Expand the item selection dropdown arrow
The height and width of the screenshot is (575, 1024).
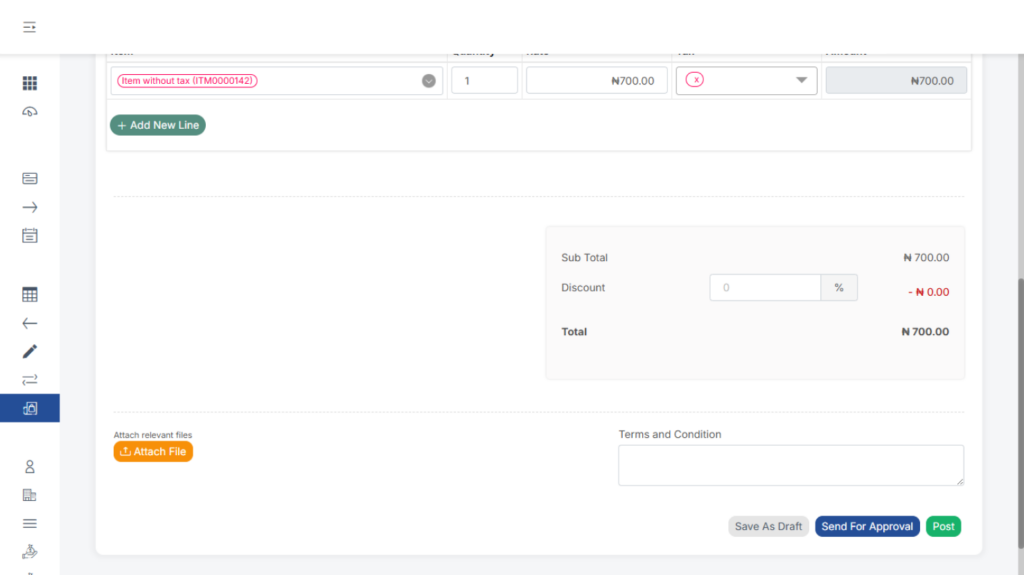tap(428, 81)
